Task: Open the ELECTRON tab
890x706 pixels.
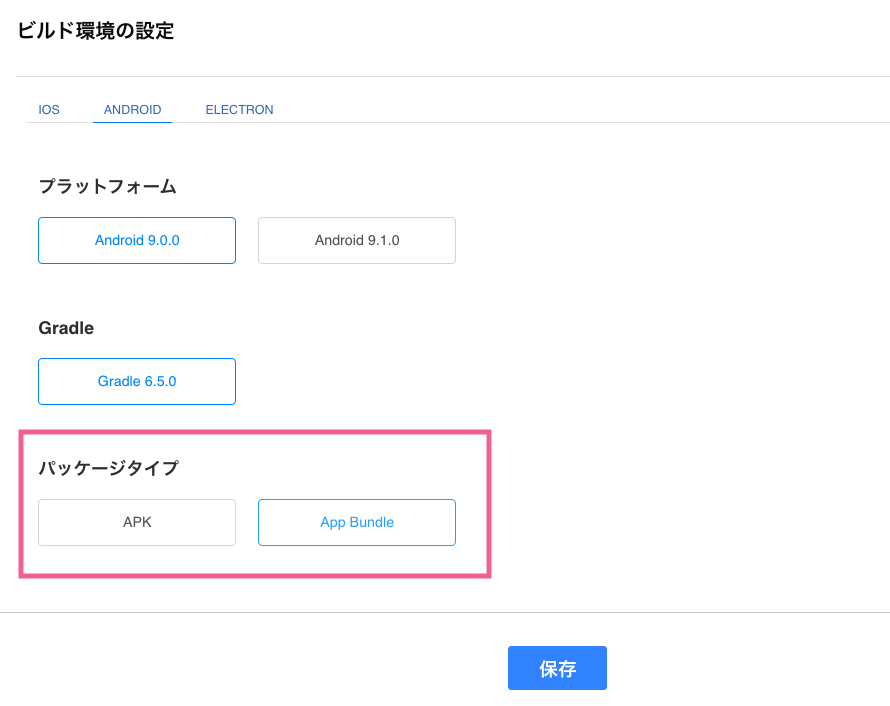Action: 239,110
